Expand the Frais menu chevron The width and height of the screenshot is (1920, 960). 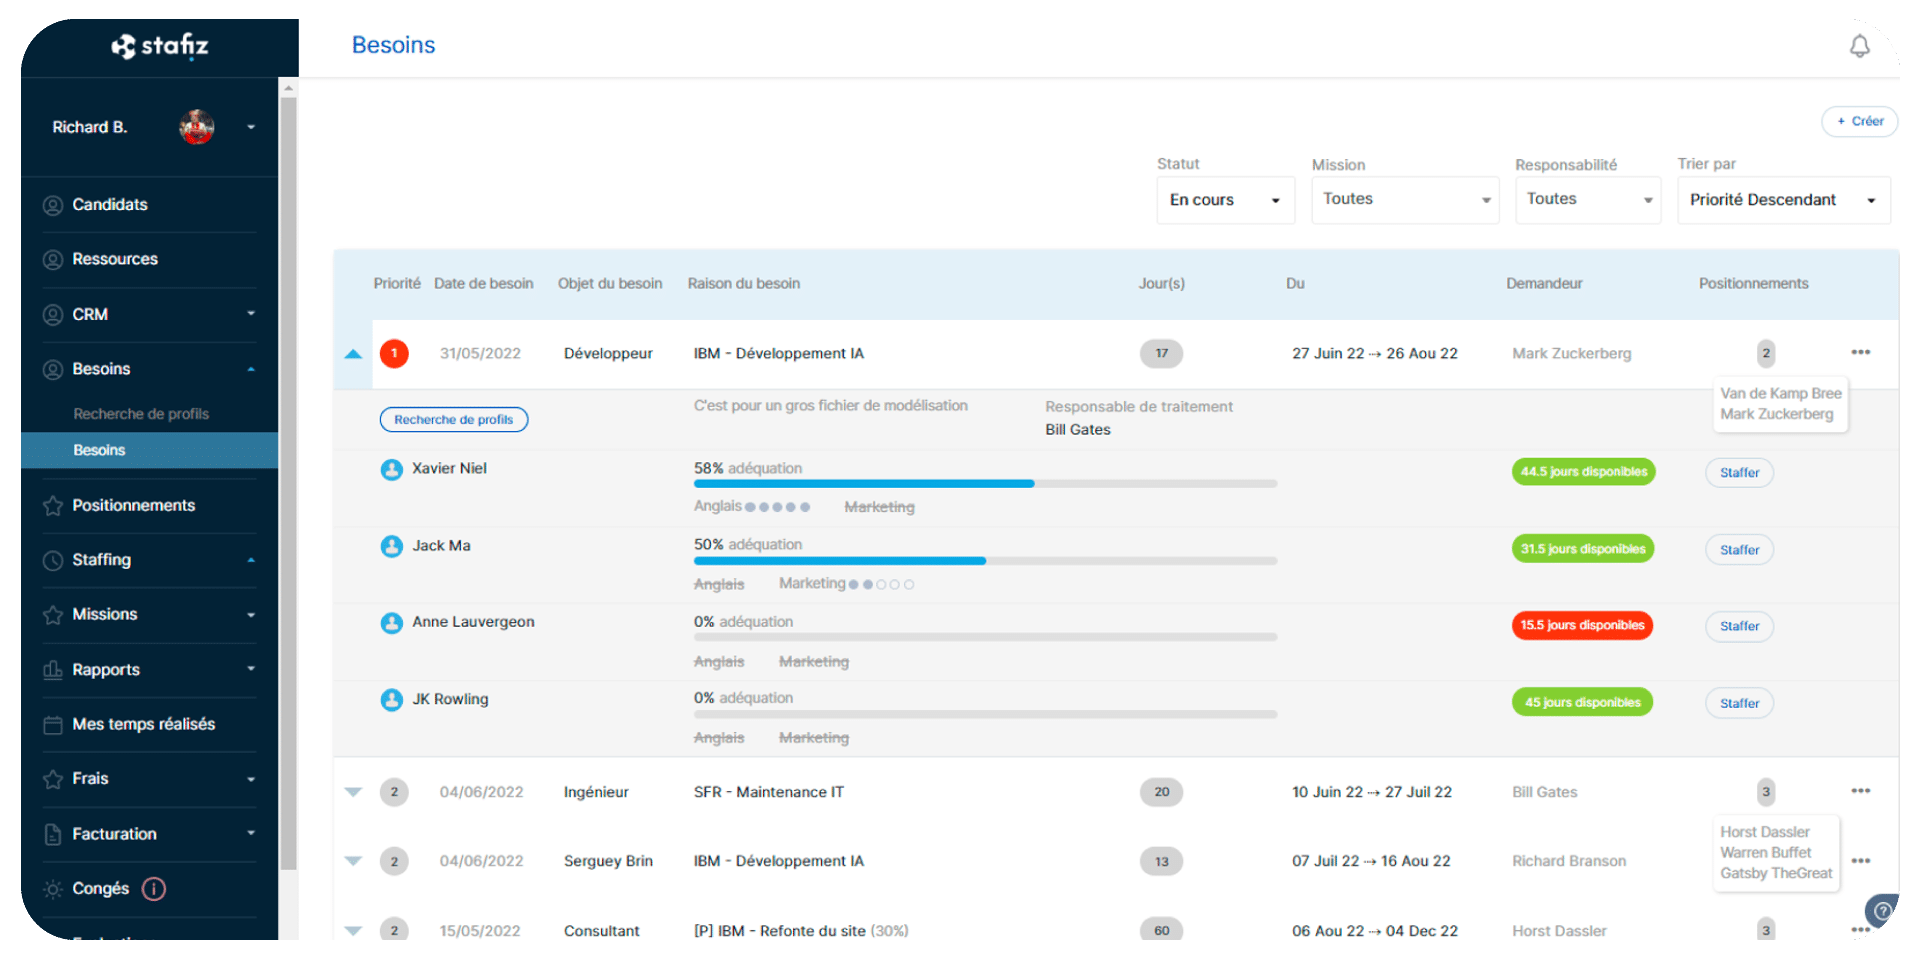[x=251, y=779]
